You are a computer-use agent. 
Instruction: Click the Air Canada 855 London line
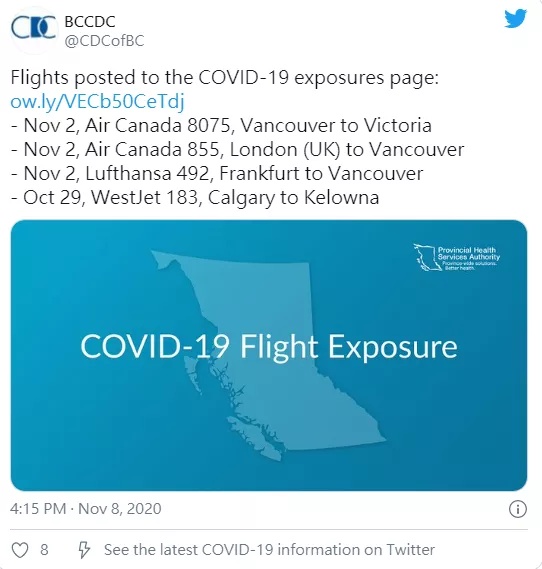click(x=238, y=149)
